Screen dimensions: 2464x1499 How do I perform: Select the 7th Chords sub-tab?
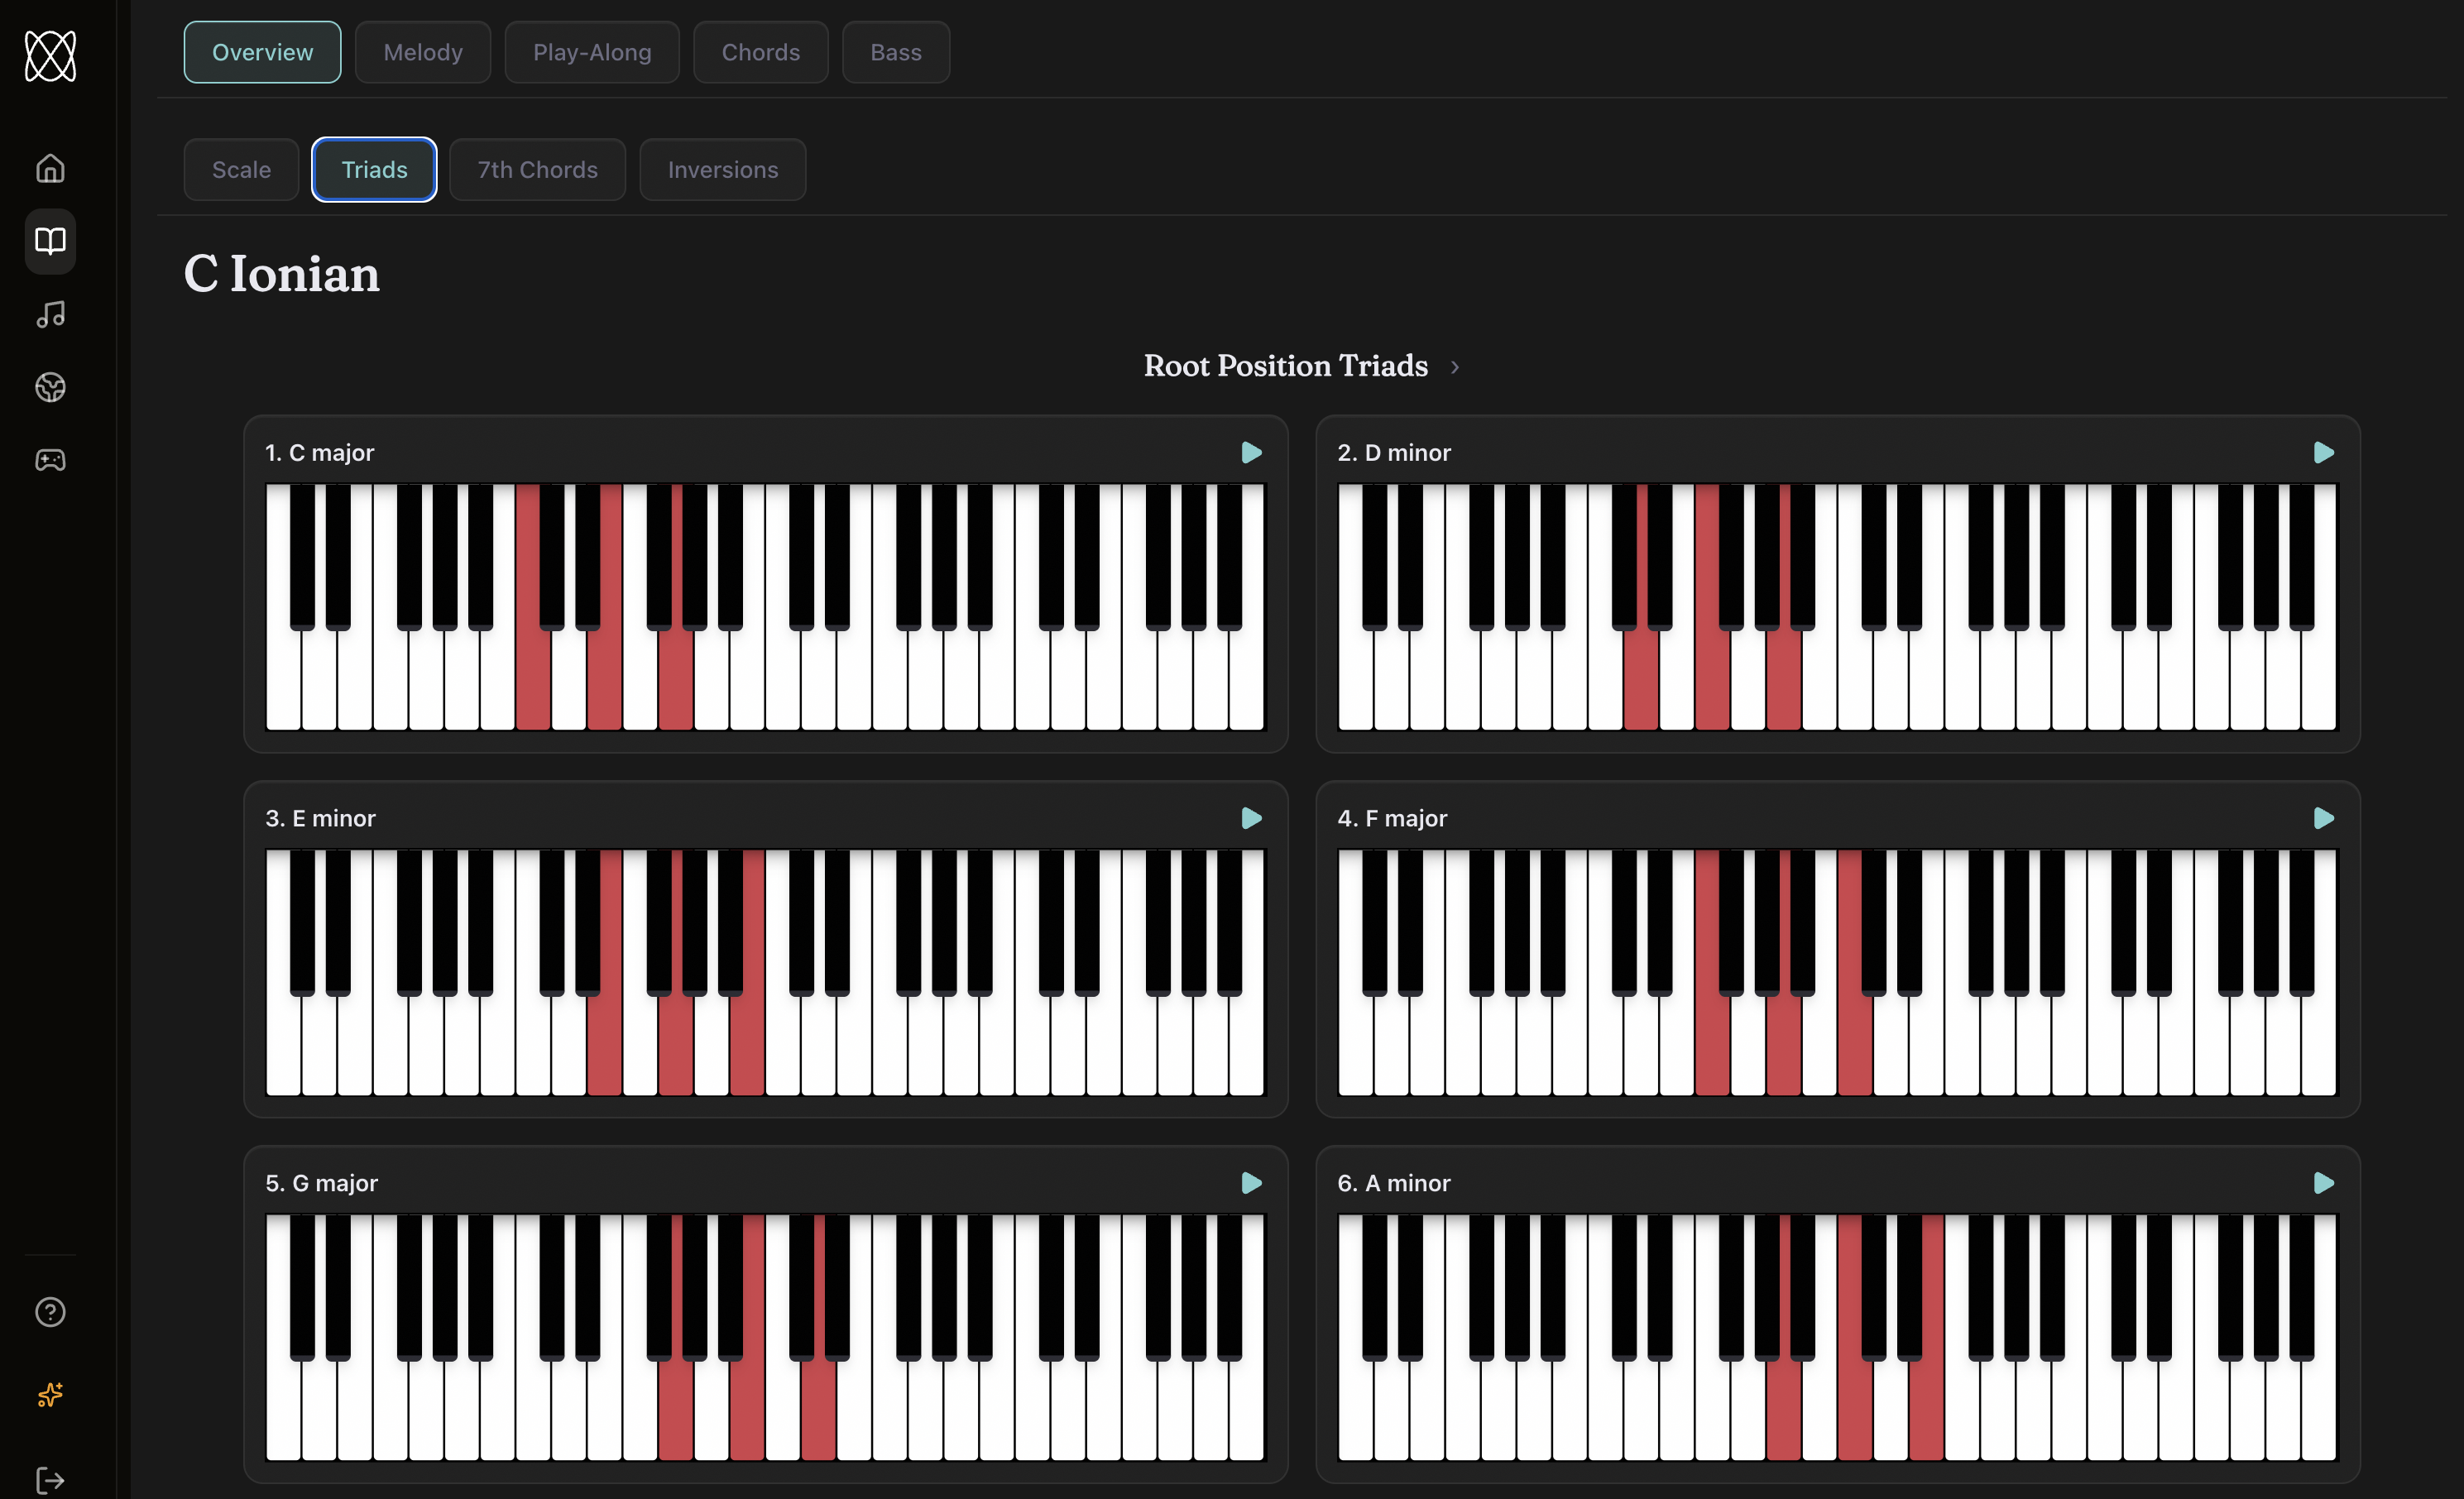pos(538,169)
